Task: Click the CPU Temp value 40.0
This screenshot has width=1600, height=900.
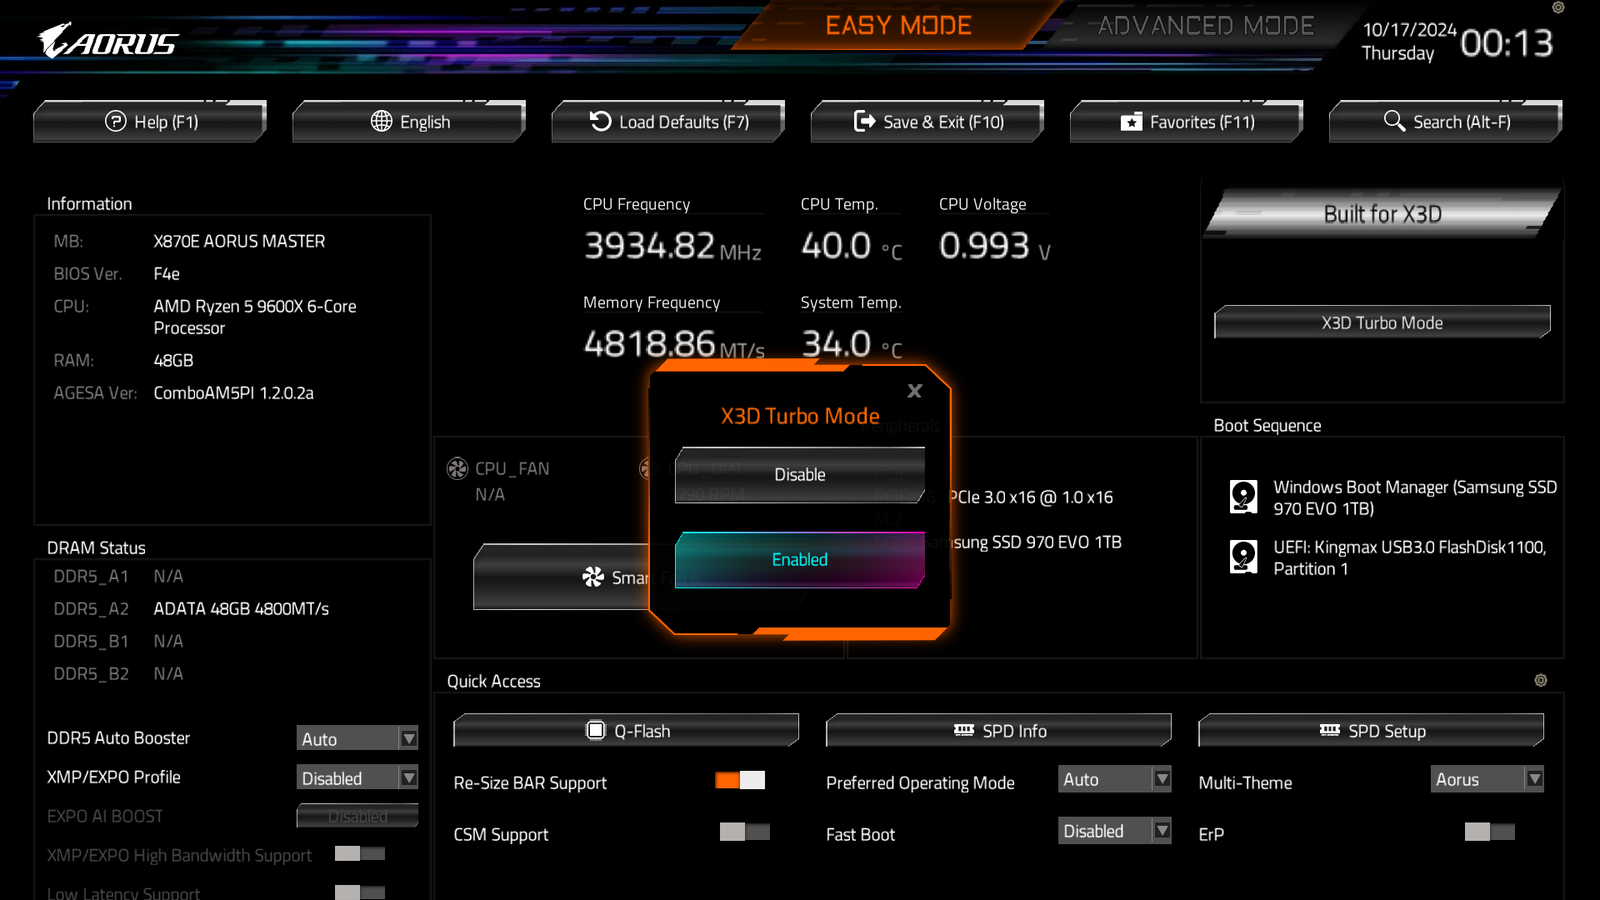Action: click(836, 245)
